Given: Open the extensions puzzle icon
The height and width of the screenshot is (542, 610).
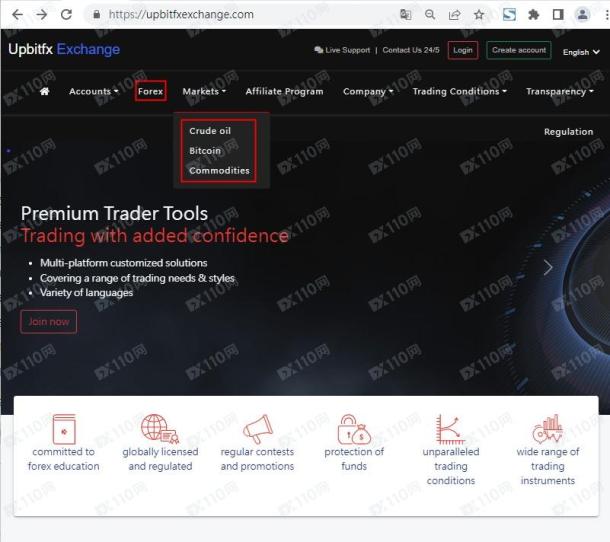Looking at the screenshot, I should (x=534, y=15).
